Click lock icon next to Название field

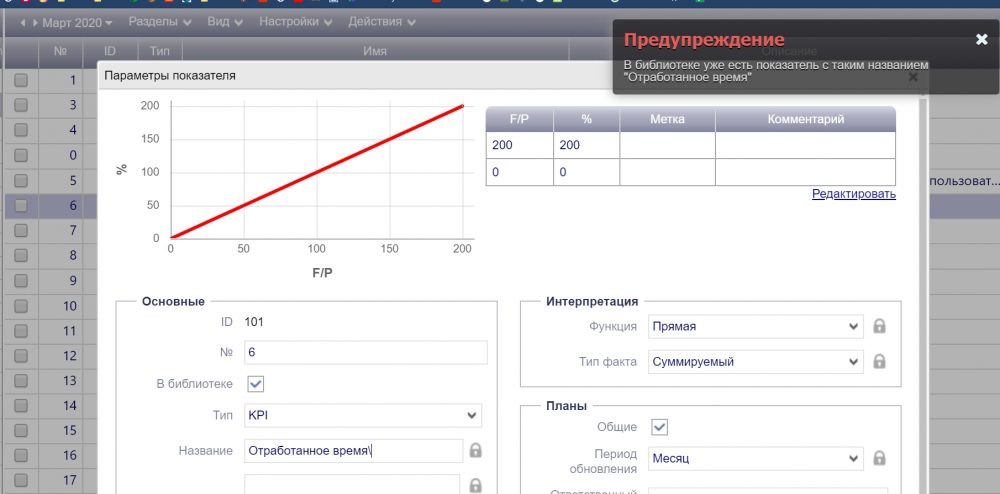tap(475, 451)
